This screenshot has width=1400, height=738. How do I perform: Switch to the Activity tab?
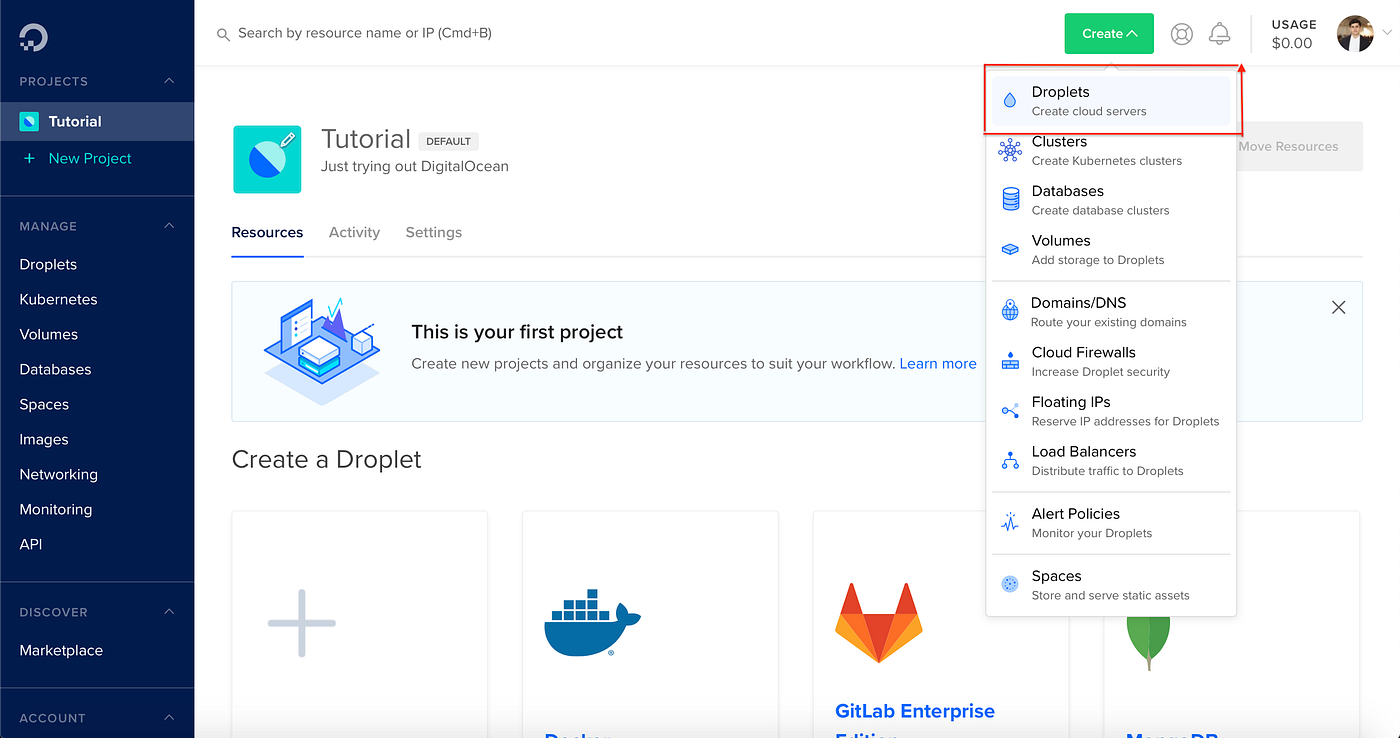(x=354, y=232)
